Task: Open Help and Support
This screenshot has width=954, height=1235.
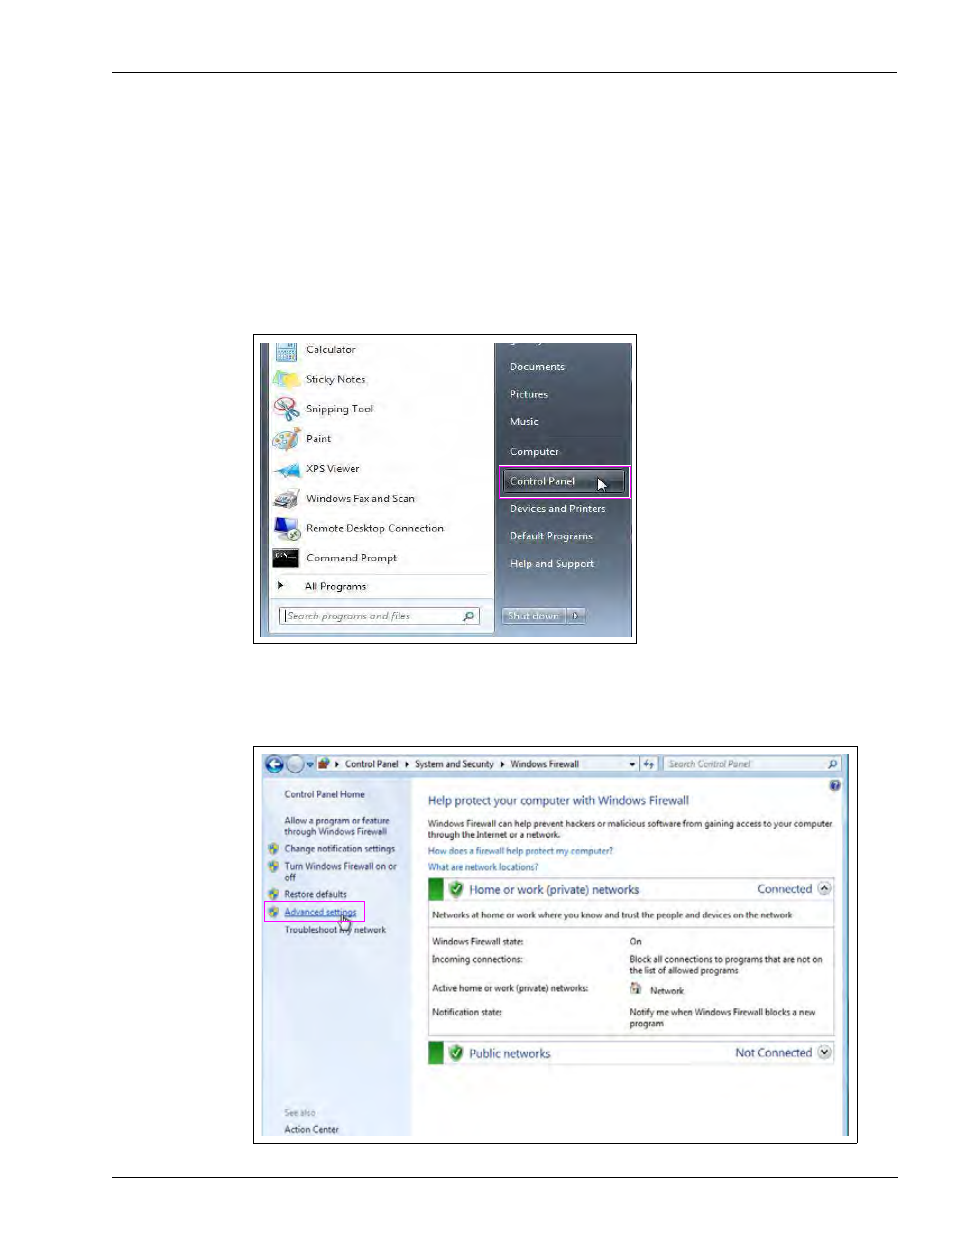Action: 552,564
